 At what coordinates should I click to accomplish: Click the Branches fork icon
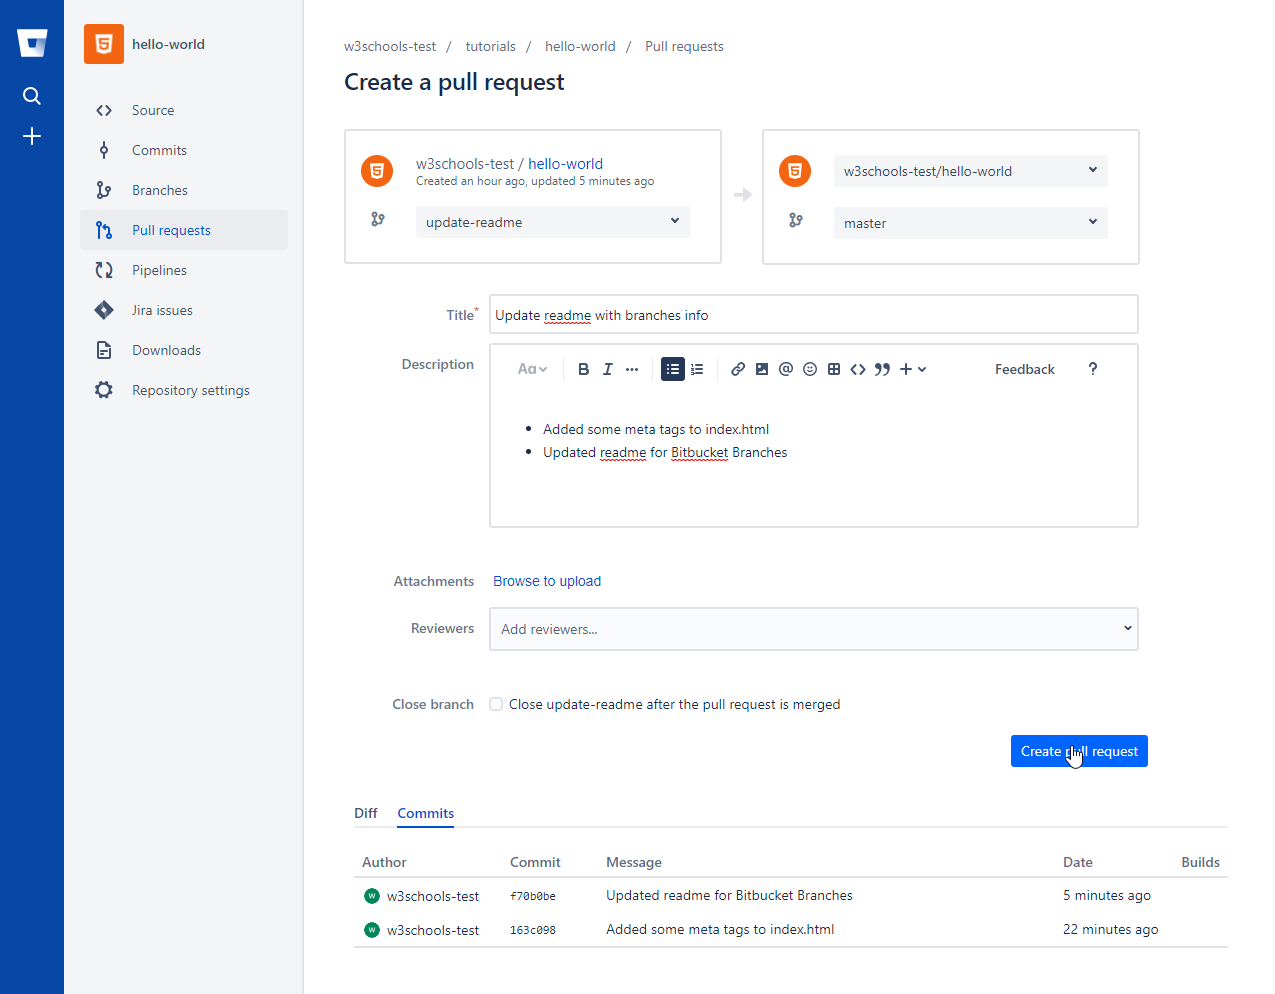click(x=104, y=190)
